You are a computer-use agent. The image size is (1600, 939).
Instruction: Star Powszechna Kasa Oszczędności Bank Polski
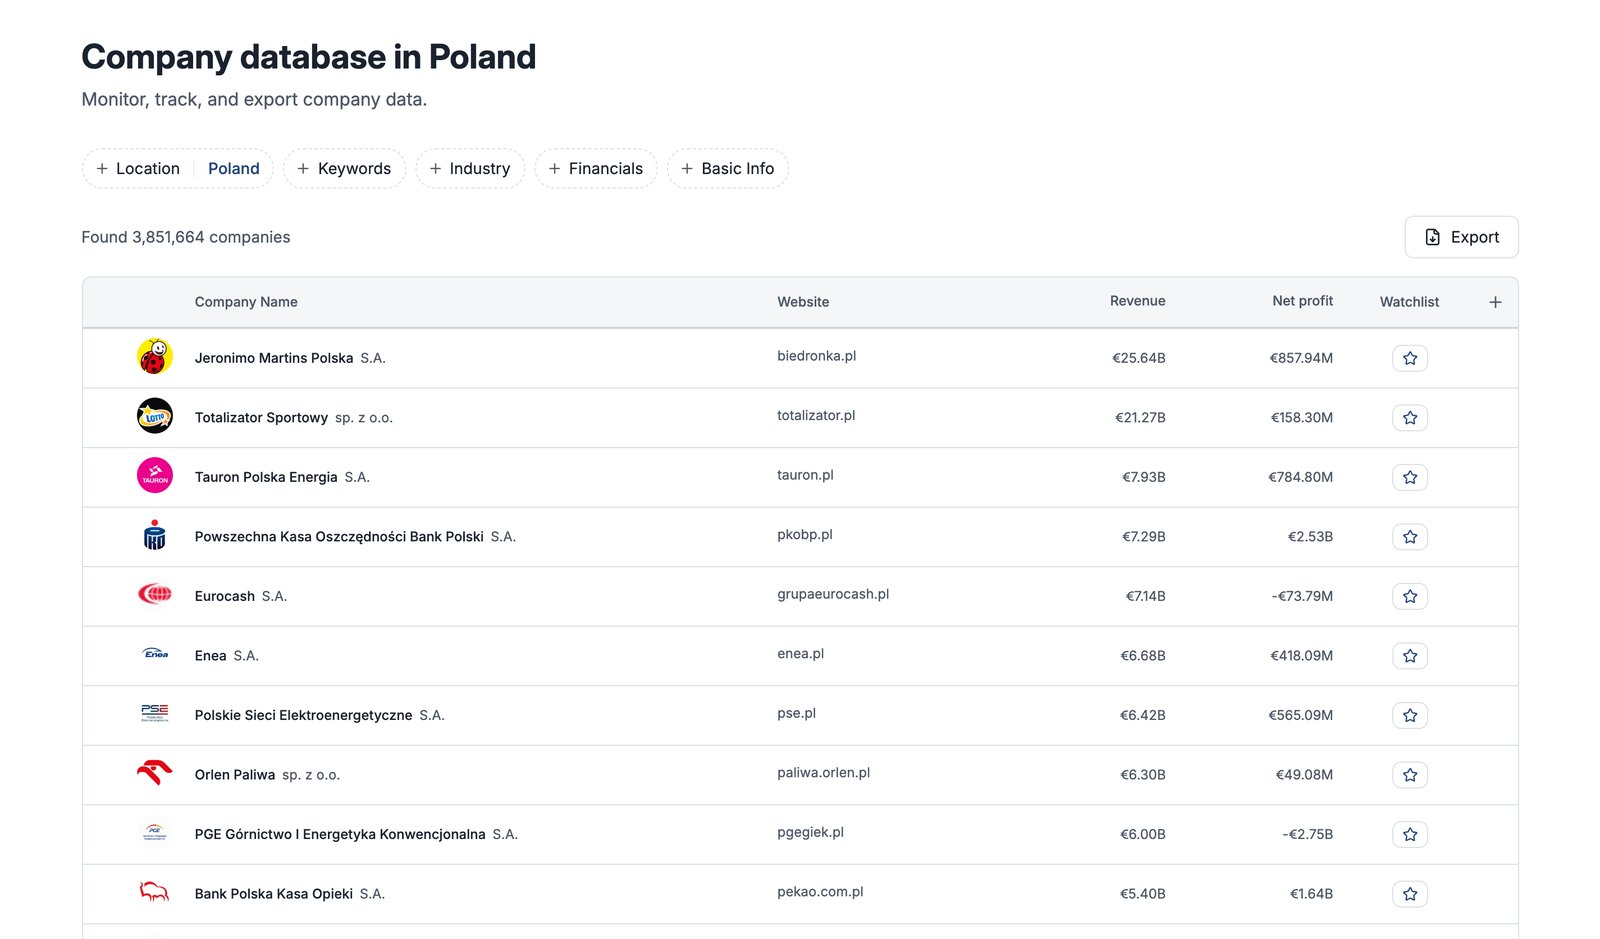click(1410, 537)
